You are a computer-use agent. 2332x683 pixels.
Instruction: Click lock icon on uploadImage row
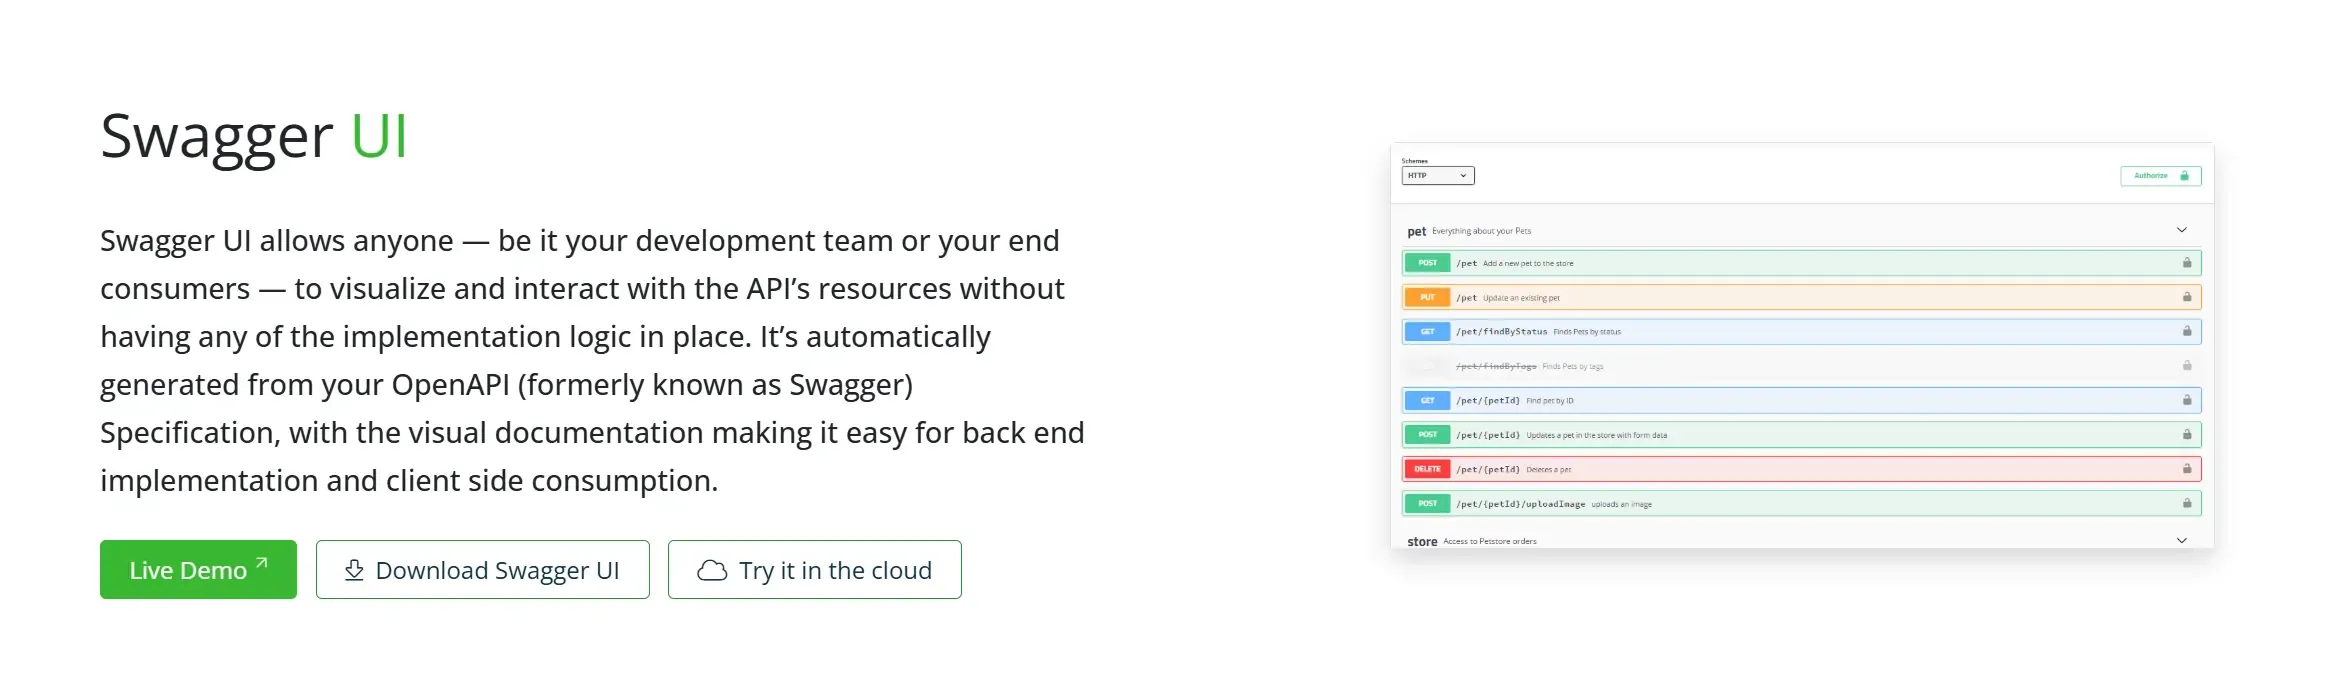(x=2187, y=503)
